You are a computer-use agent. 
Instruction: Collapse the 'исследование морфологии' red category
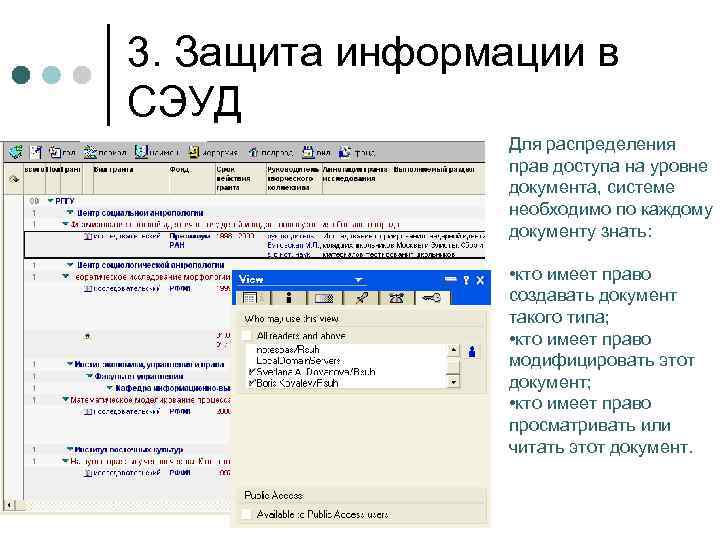click(x=66, y=276)
